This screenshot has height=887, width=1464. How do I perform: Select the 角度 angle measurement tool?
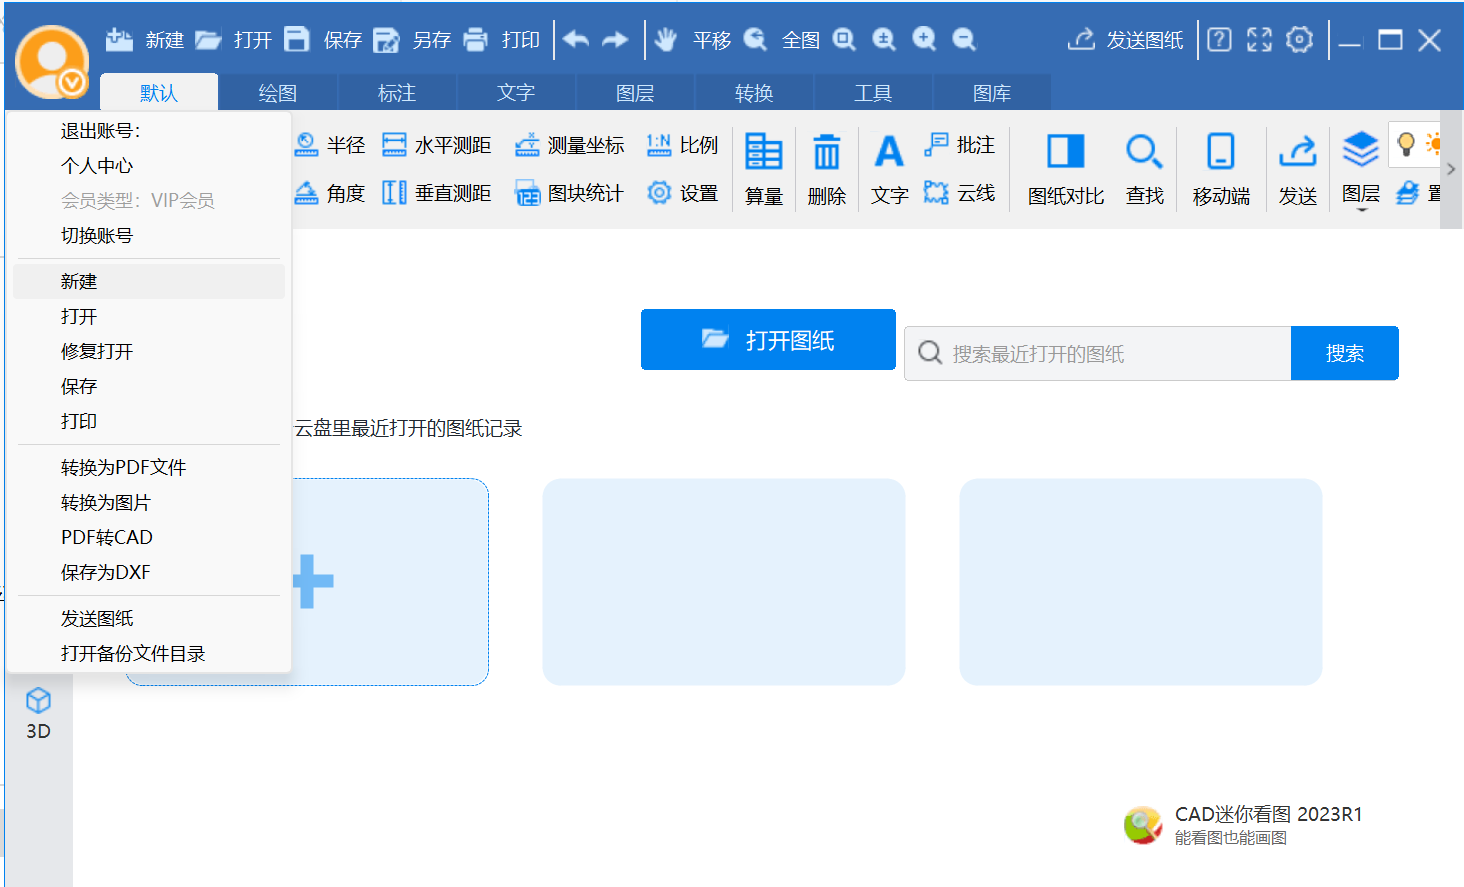click(331, 193)
